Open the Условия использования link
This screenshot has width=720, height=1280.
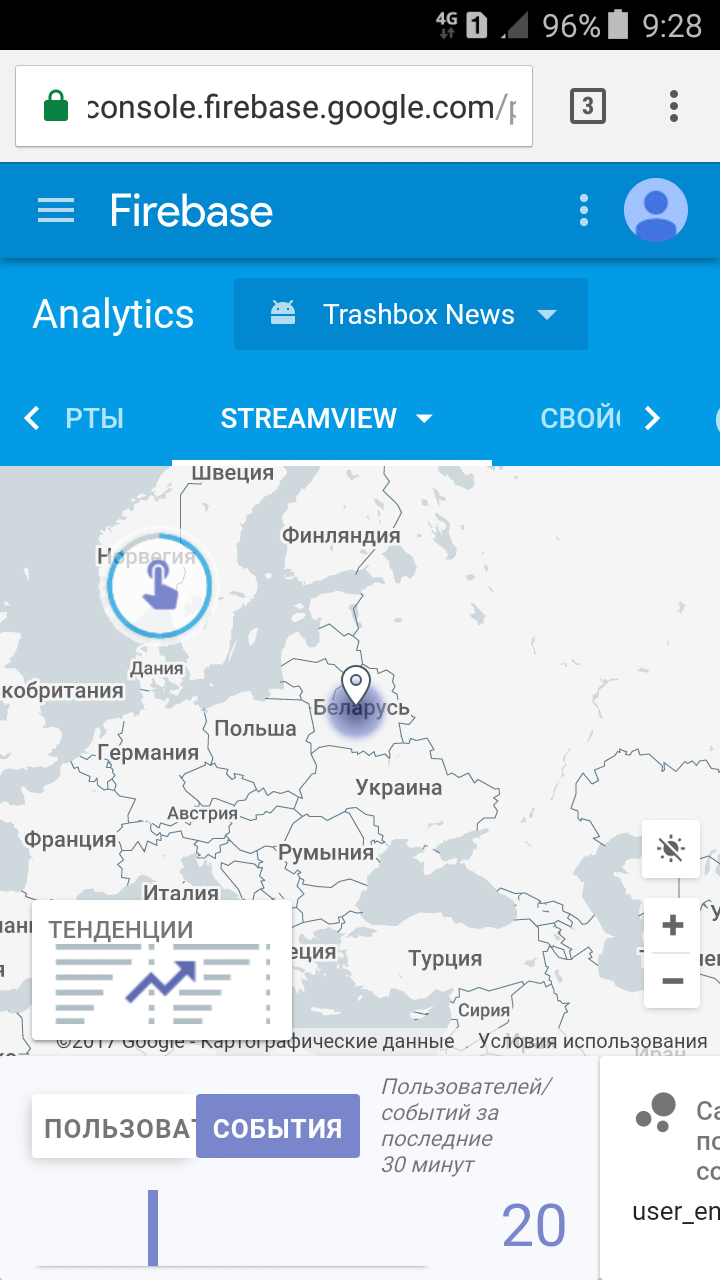click(593, 1041)
